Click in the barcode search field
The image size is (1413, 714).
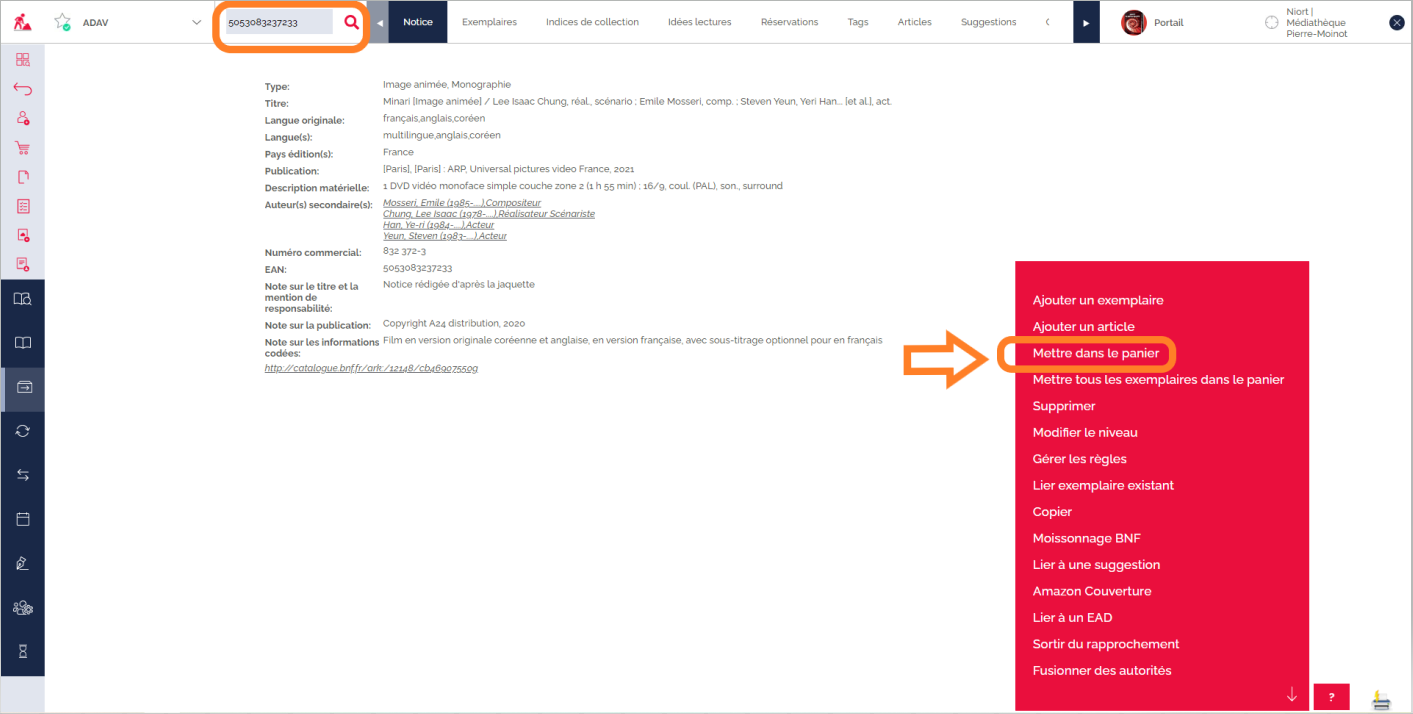pos(279,22)
